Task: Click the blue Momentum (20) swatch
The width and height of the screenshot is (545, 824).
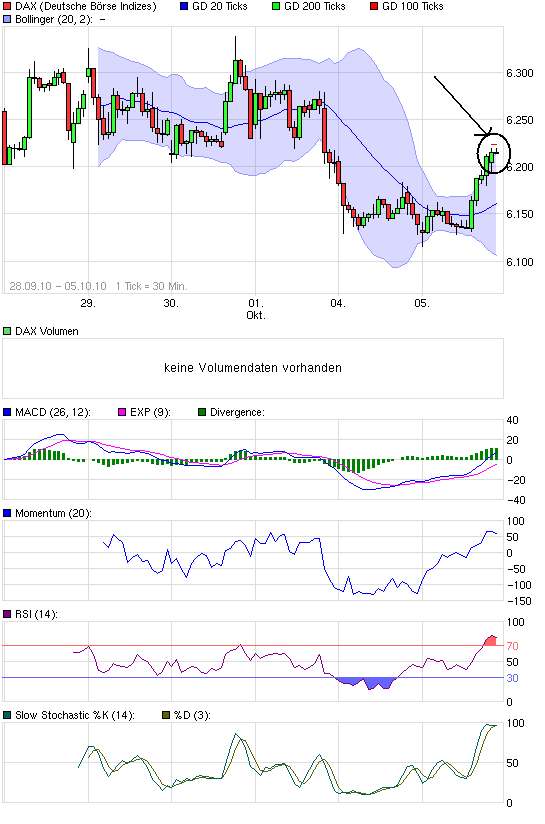Action: pyautogui.click(x=7, y=513)
